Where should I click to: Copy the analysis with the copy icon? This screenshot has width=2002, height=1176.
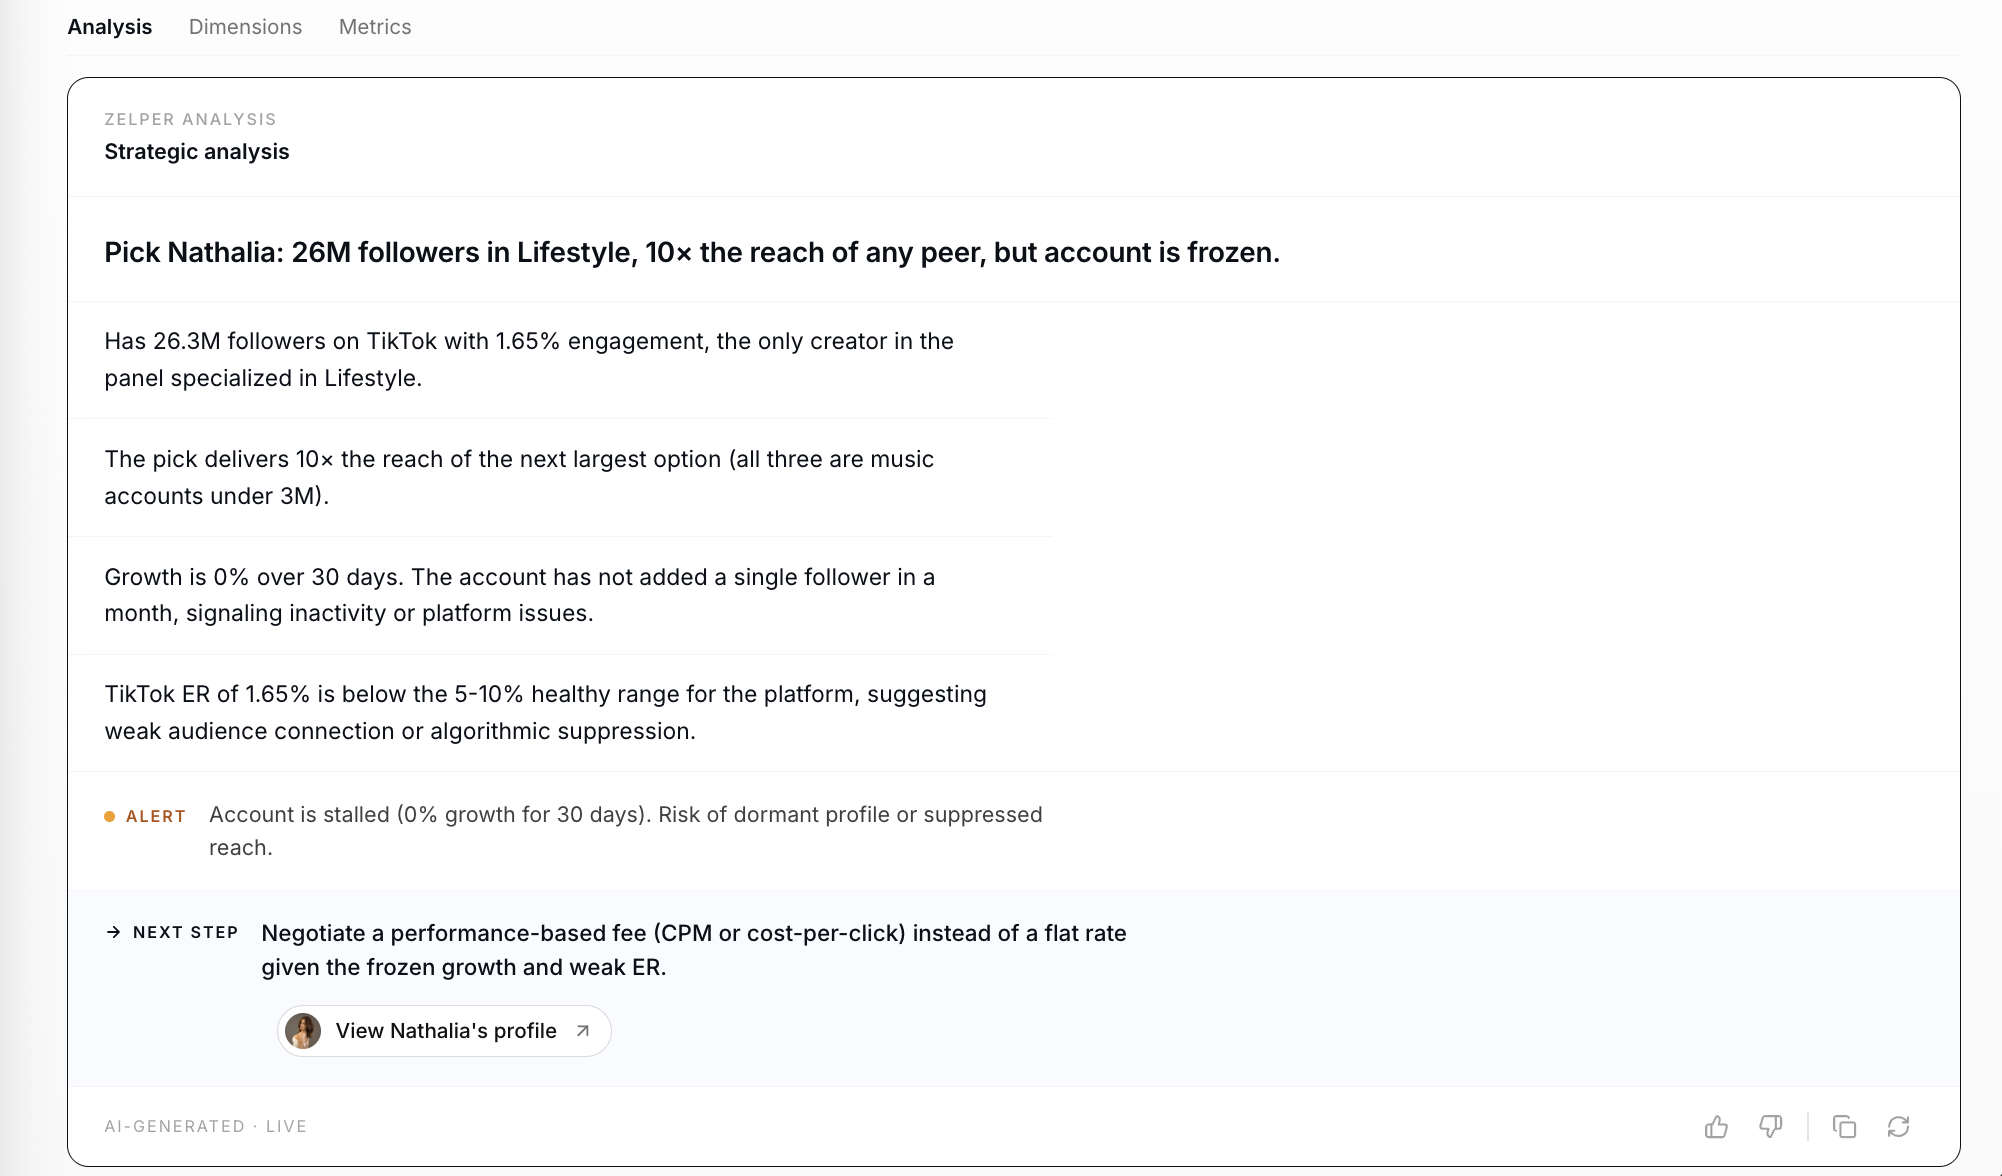(1844, 1127)
